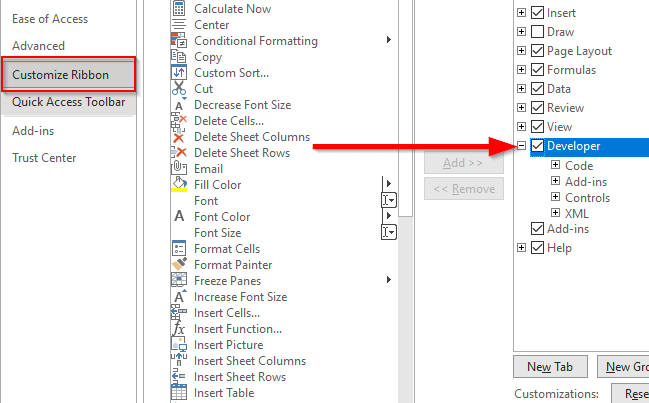Click the Format Painter brush icon
Image resolution: width=649 pixels, height=403 pixels.
179,265
